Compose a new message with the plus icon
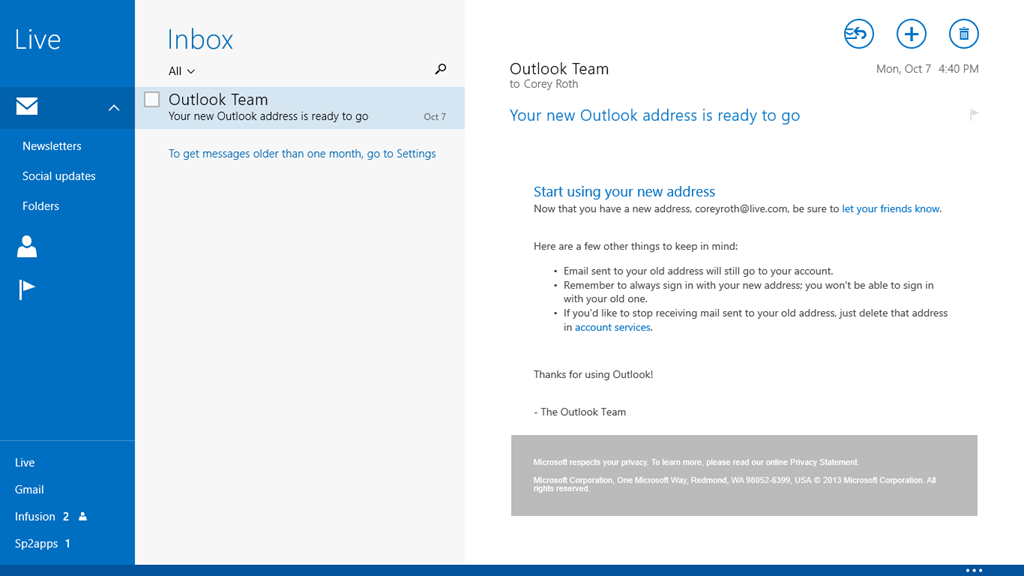1024x576 pixels. click(x=911, y=34)
